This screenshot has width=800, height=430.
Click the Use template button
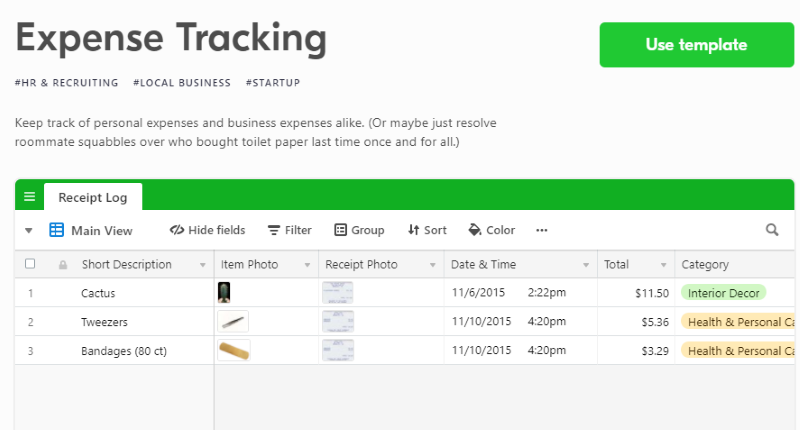pyautogui.click(x=696, y=45)
